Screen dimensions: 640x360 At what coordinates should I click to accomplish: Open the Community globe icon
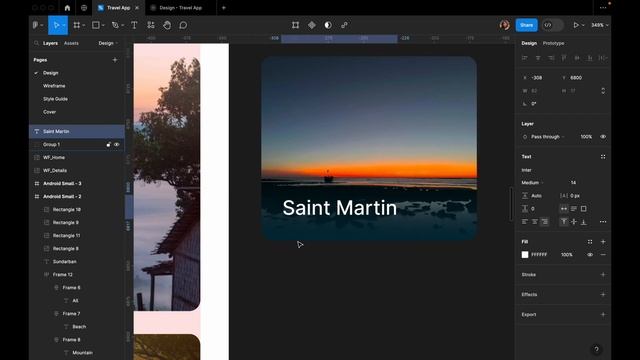pyautogui.click(x=84, y=8)
